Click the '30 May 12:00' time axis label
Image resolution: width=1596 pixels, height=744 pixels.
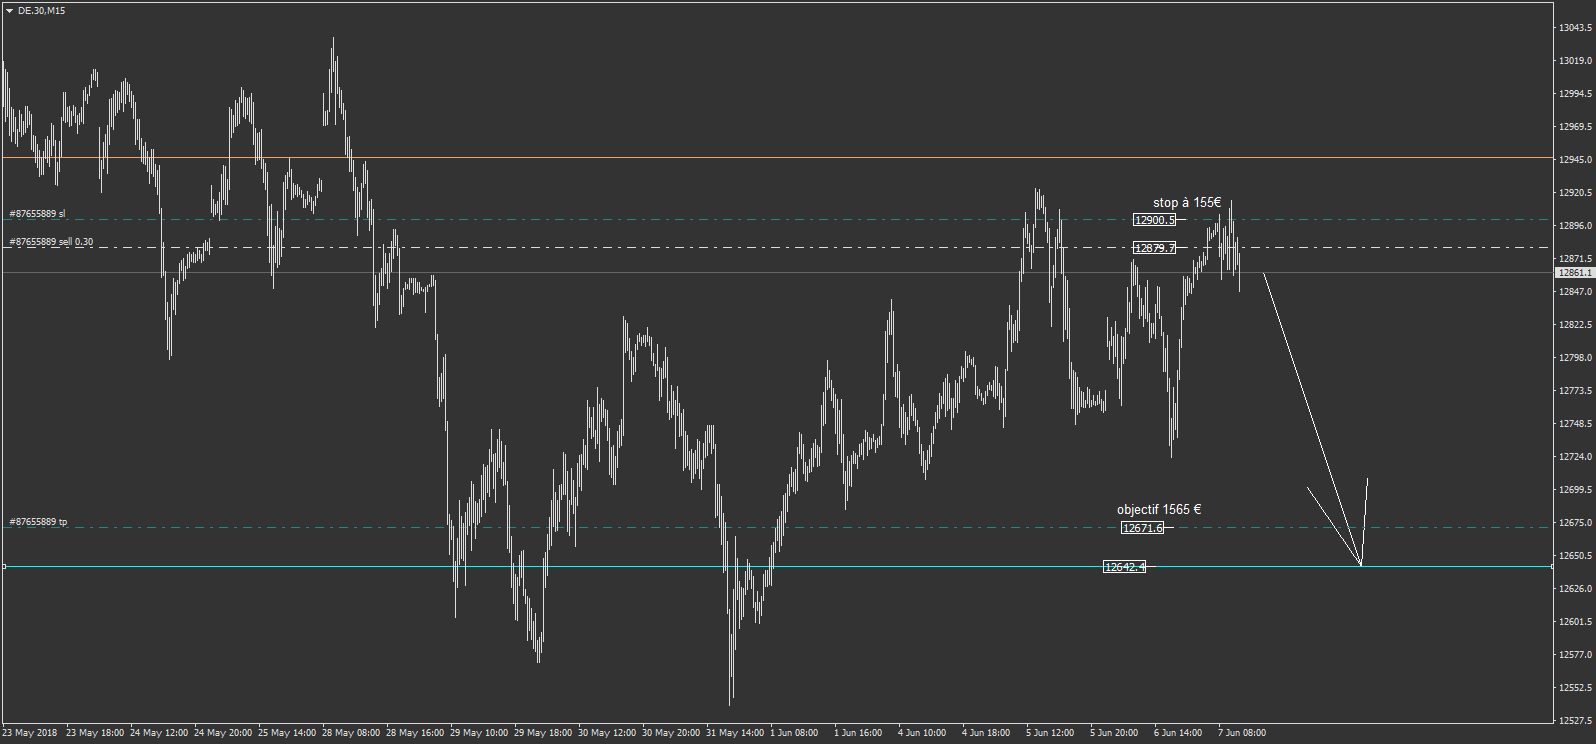[x=607, y=733]
